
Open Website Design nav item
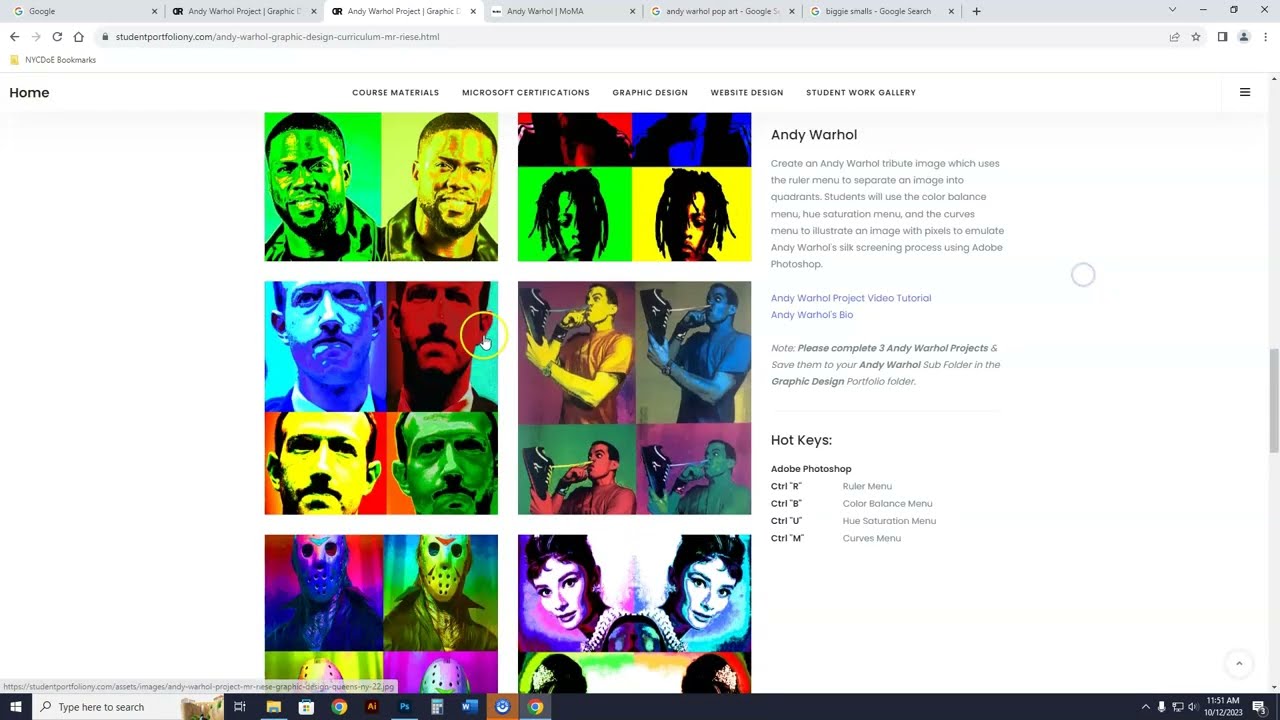pos(747,93)
